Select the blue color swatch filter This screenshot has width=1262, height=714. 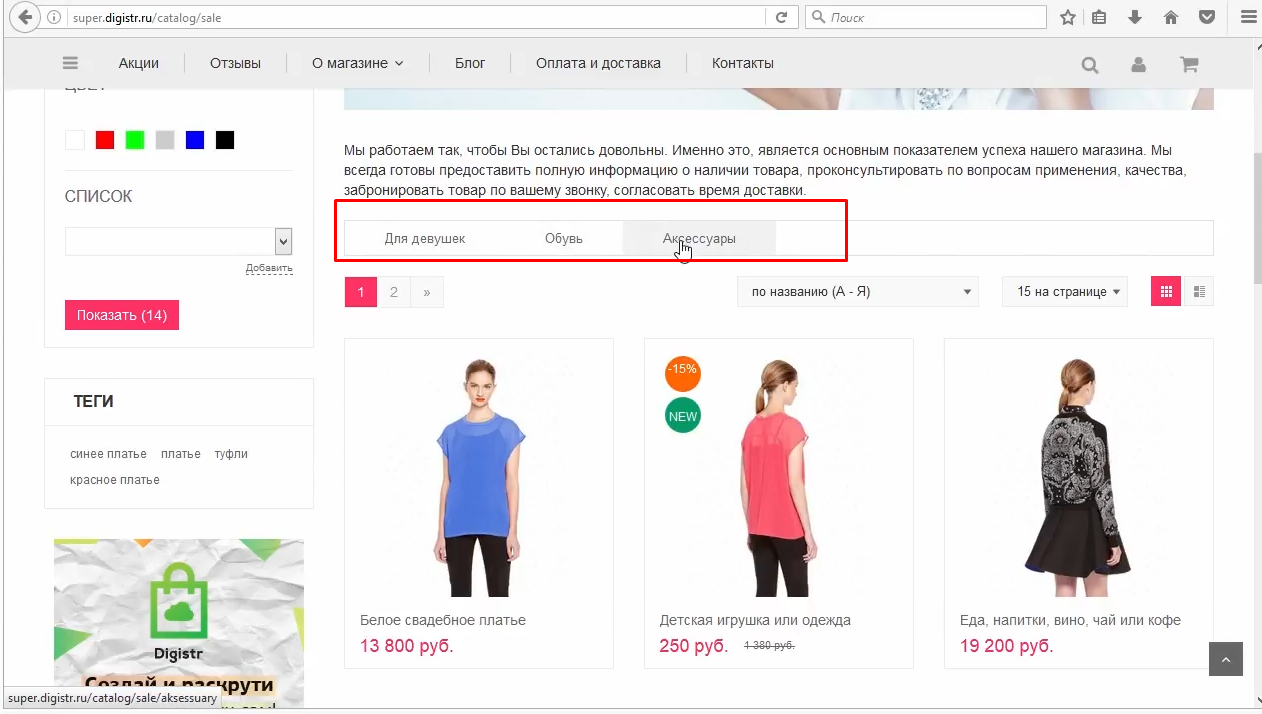click(195, 140)
